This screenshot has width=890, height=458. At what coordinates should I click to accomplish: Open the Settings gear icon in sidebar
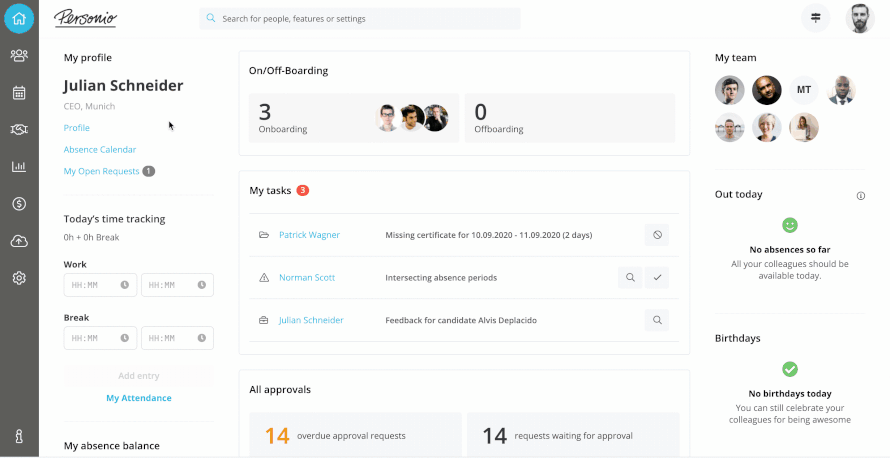(19, 278)
